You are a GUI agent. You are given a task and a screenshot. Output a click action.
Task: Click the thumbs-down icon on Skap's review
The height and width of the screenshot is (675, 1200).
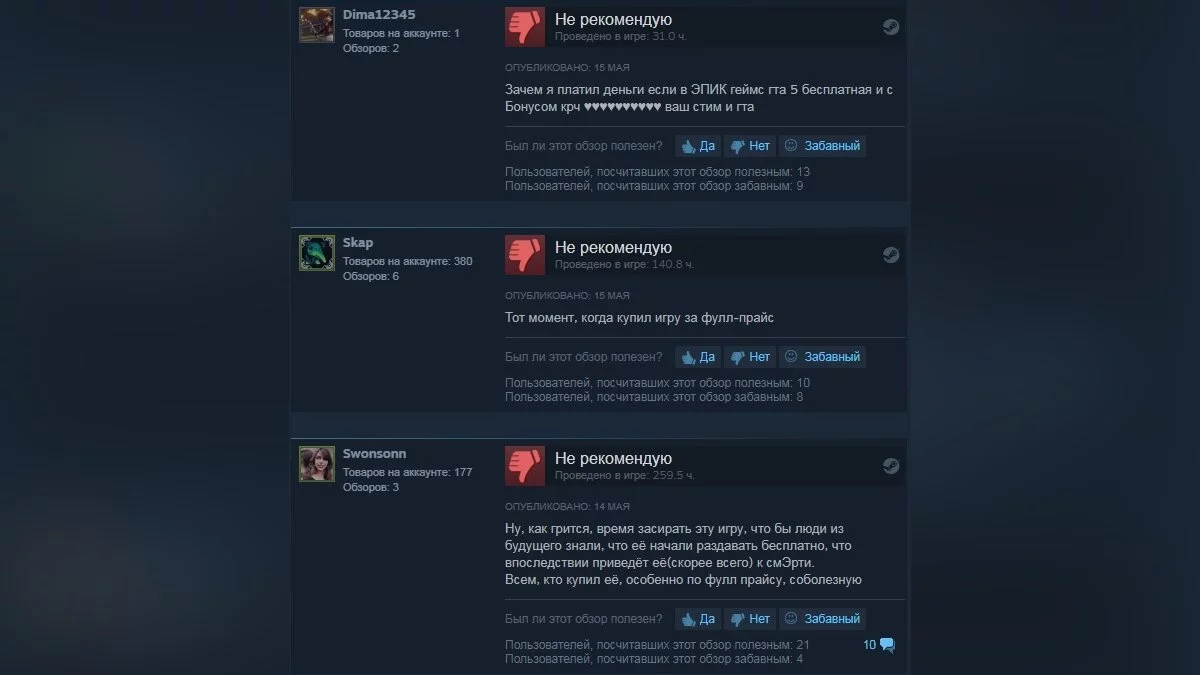coord(525,255)
